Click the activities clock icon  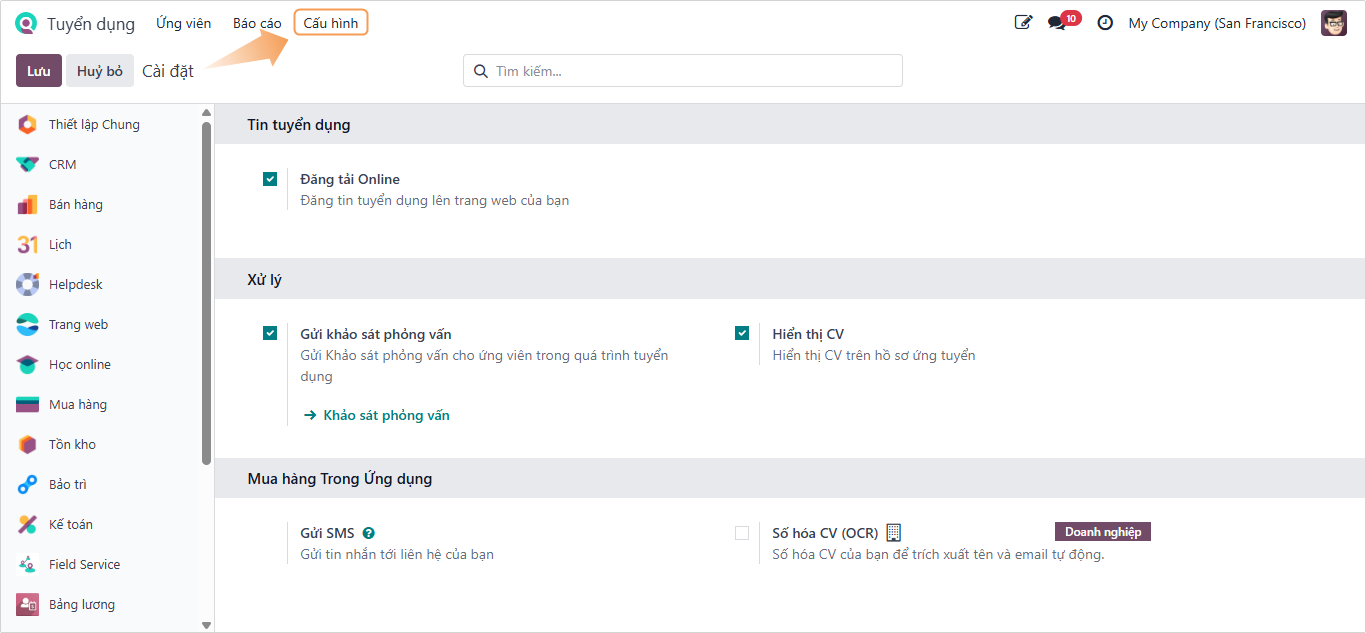click(1105, 23)
